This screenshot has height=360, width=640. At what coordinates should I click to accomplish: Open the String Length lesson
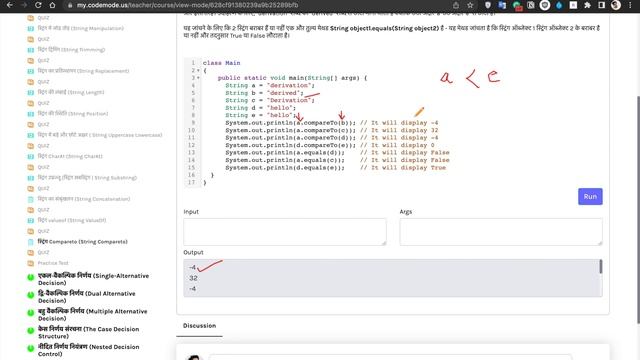[71, 92]
